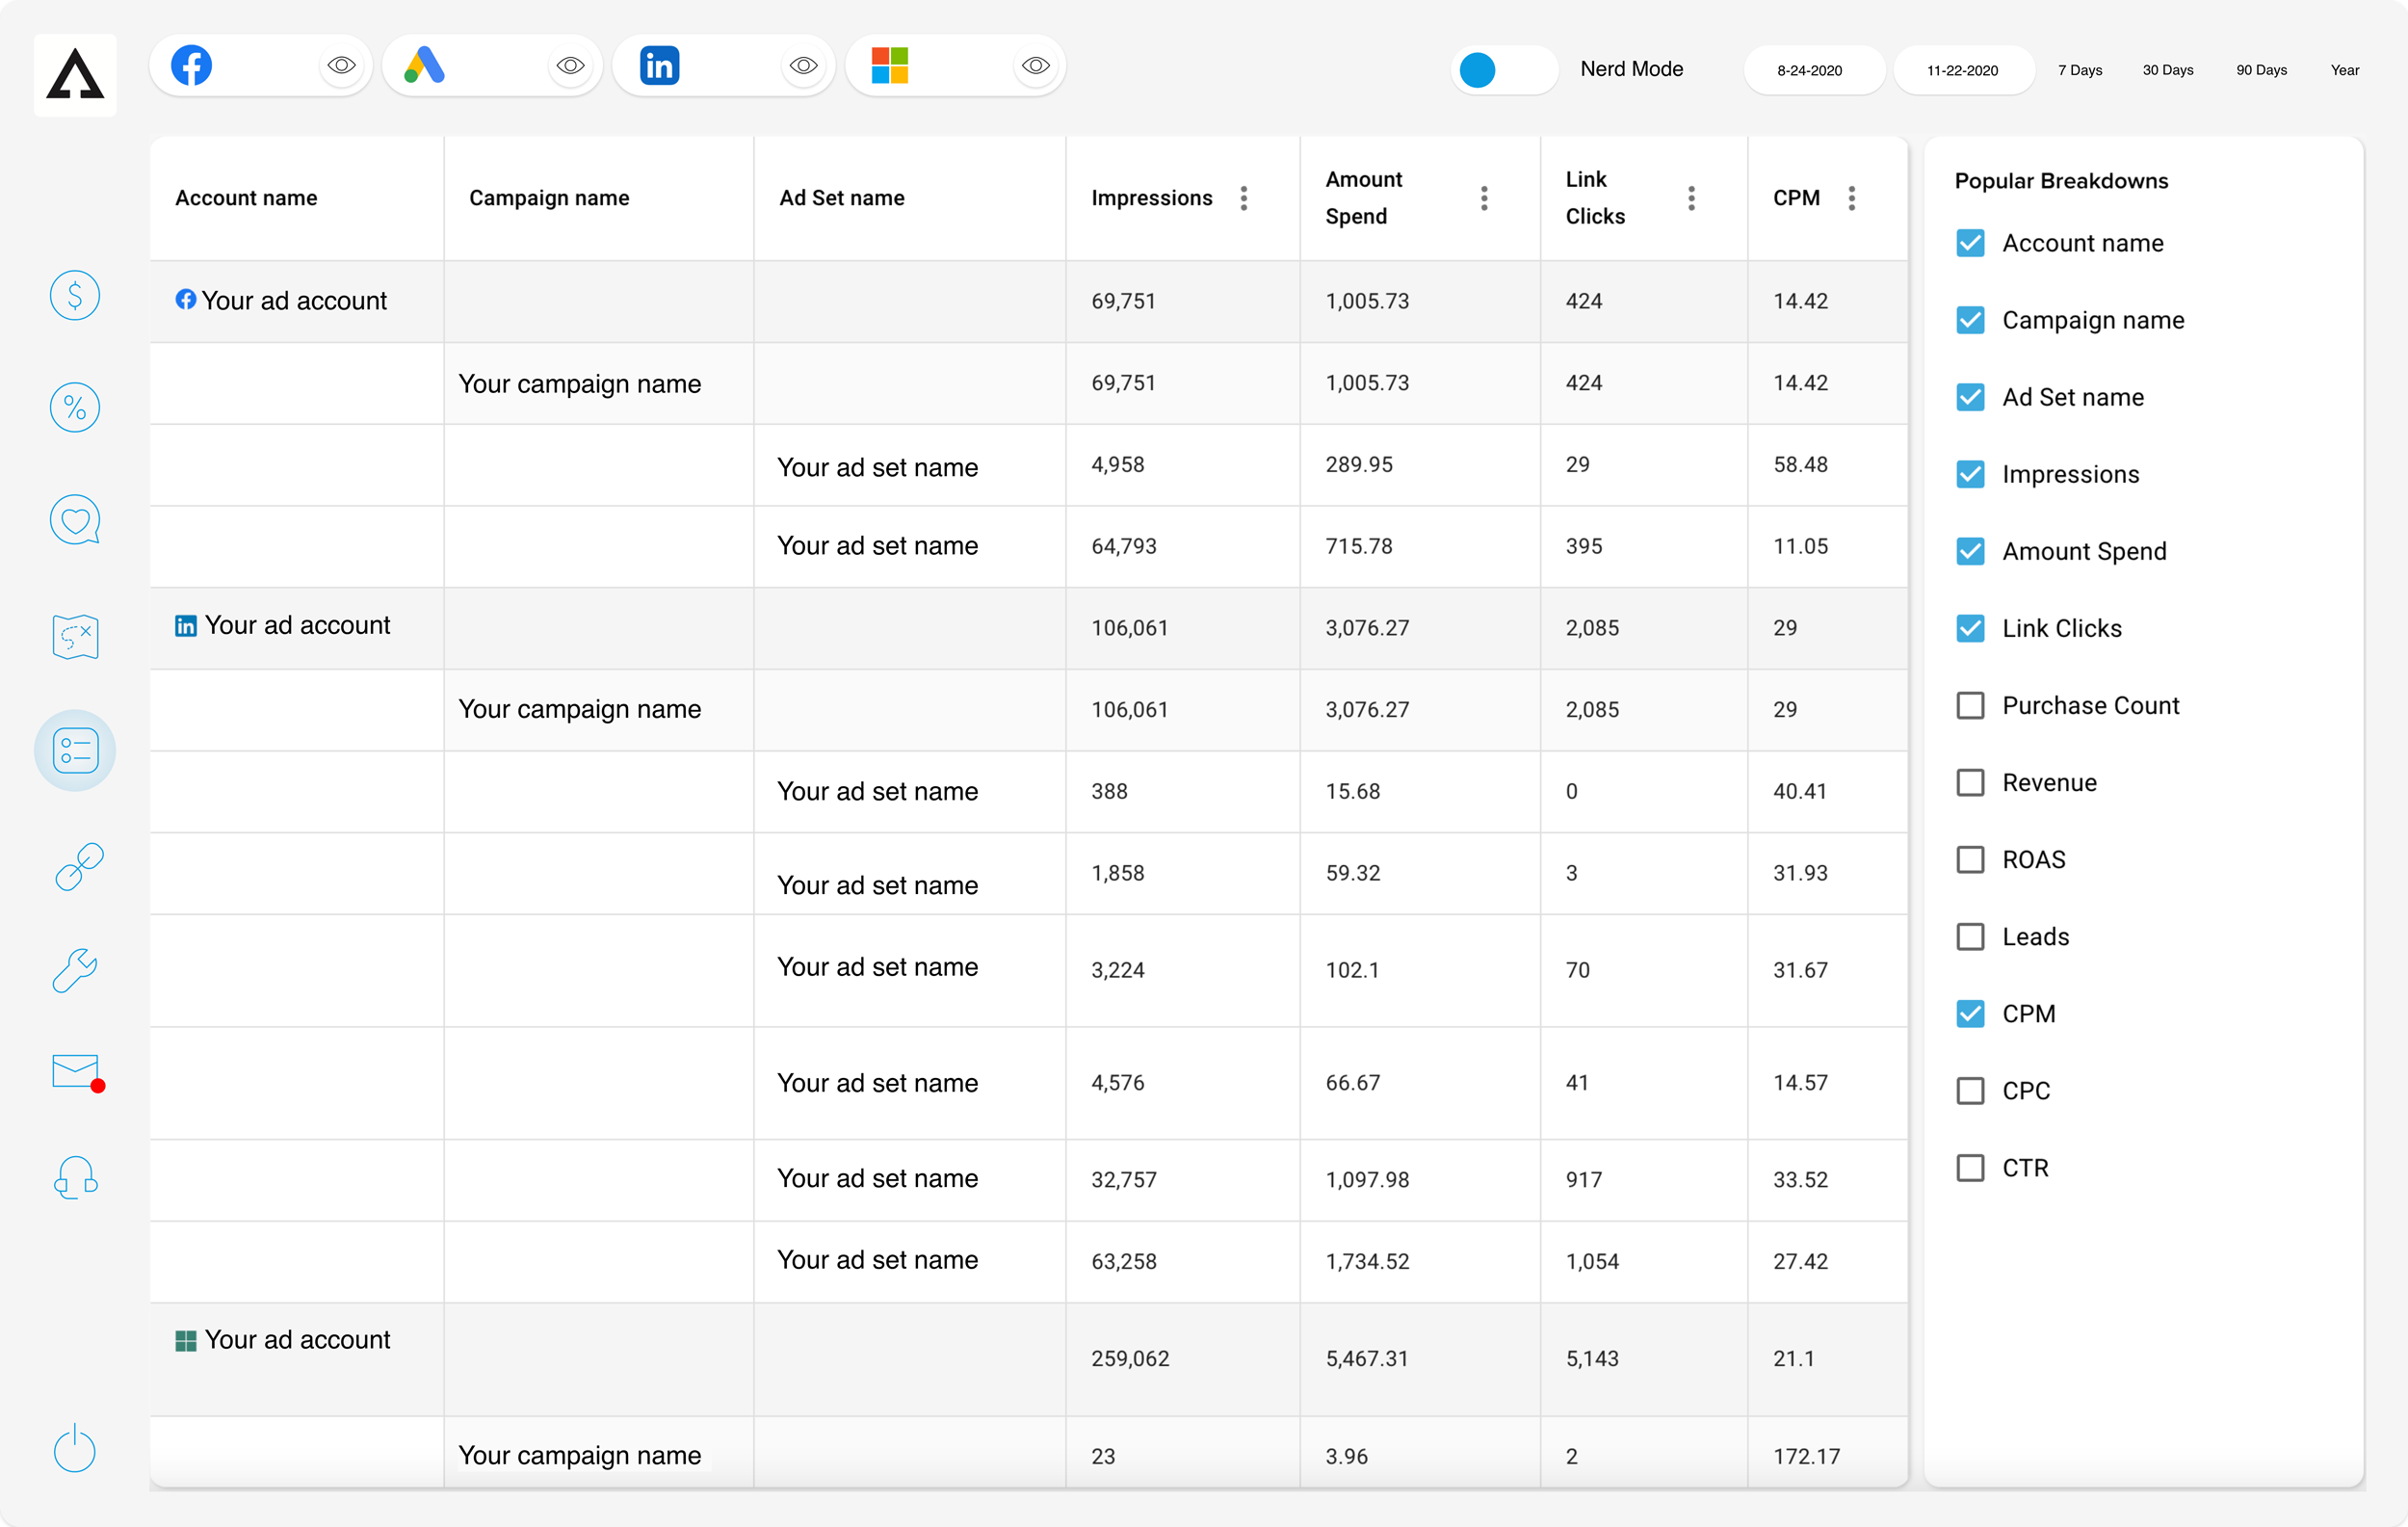This screenshot has height=1527, width=2408.
Task: Toggle Facebook visibility eye icon
Action: [341, 66]
